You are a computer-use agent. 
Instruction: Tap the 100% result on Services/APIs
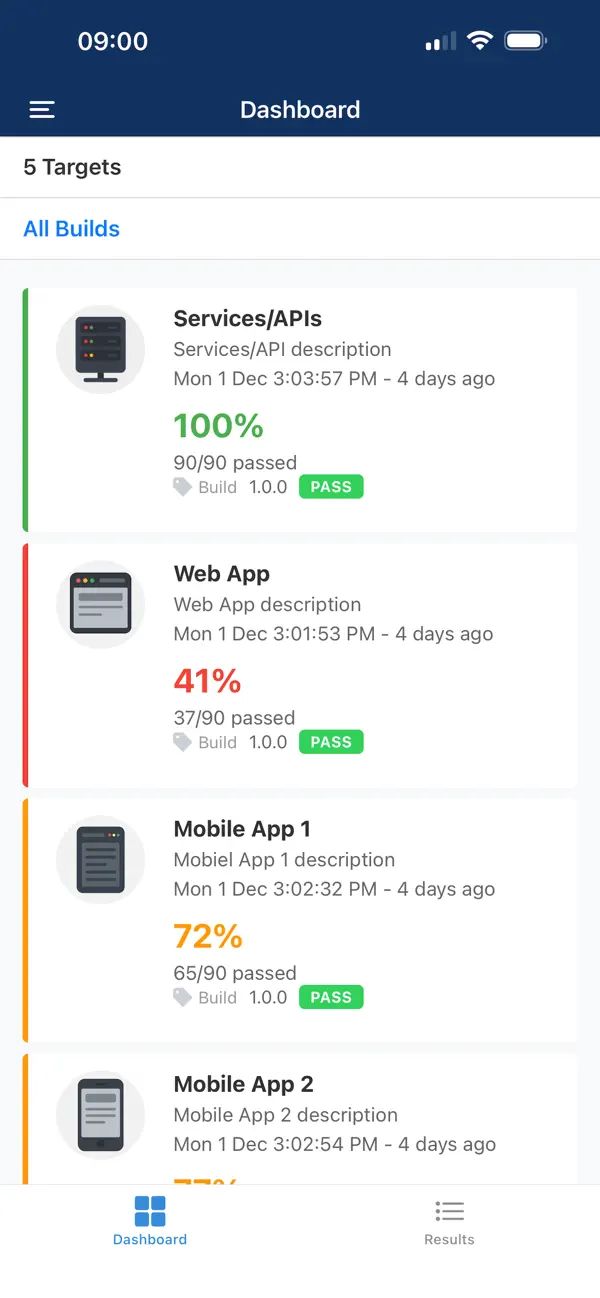click(x=218, y=426)
